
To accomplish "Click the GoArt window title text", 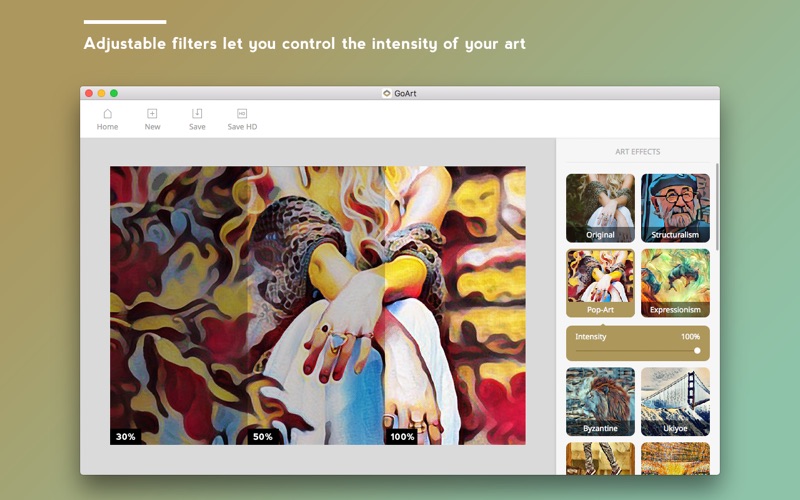I will [x=405, y=93].
